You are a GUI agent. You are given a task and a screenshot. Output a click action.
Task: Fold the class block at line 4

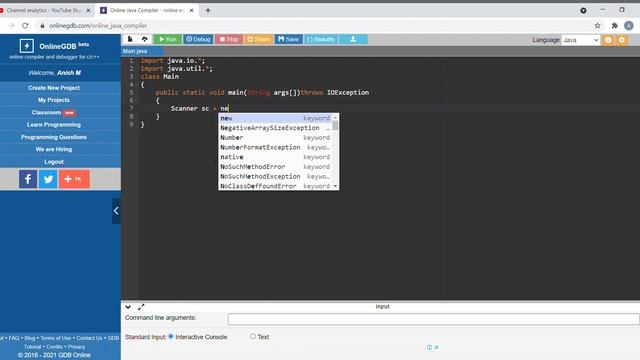(x=137, y=84)
